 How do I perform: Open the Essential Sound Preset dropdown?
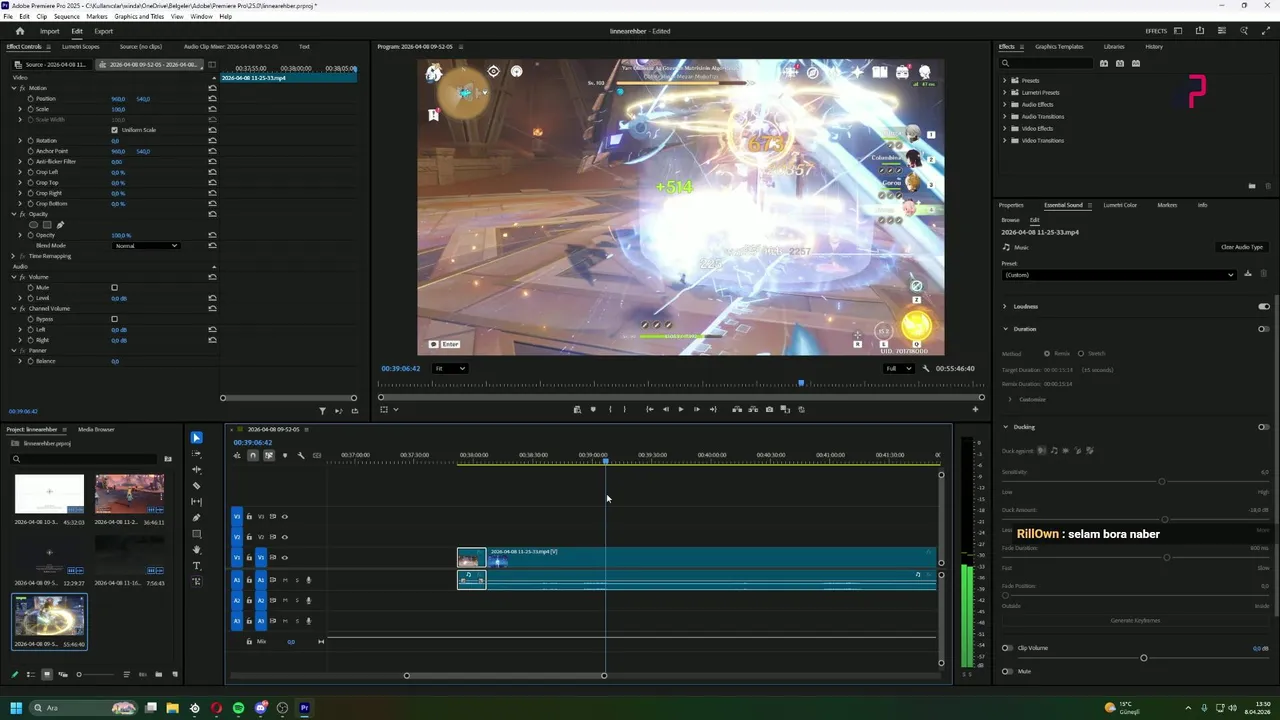(x=1119, y=275)
